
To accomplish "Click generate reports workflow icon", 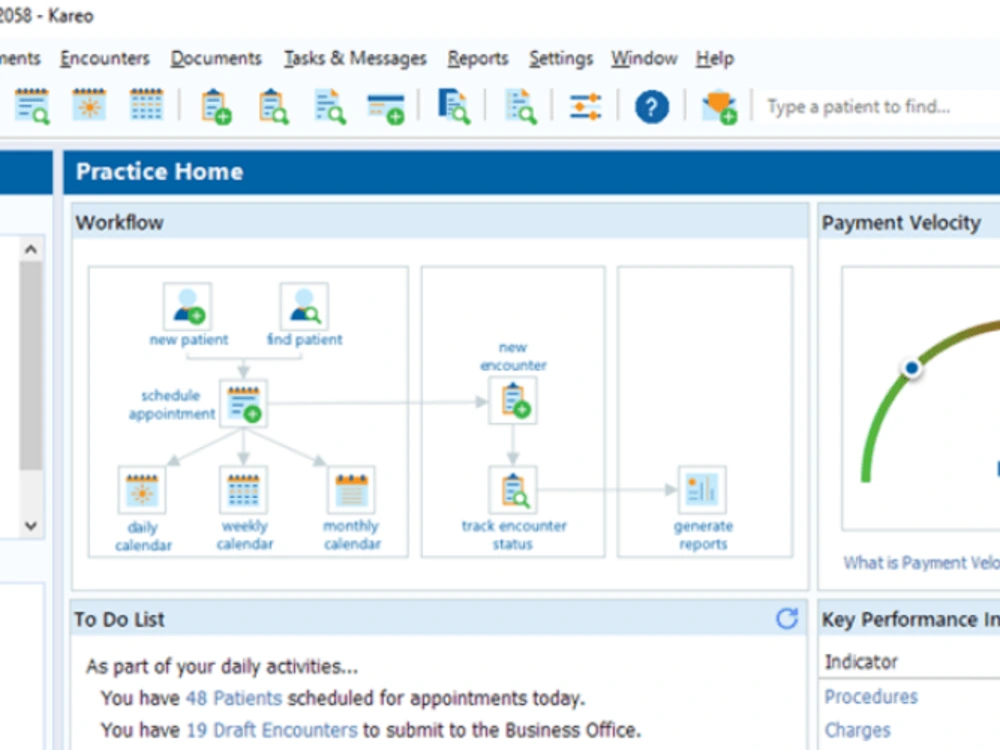I will (702, 490).
